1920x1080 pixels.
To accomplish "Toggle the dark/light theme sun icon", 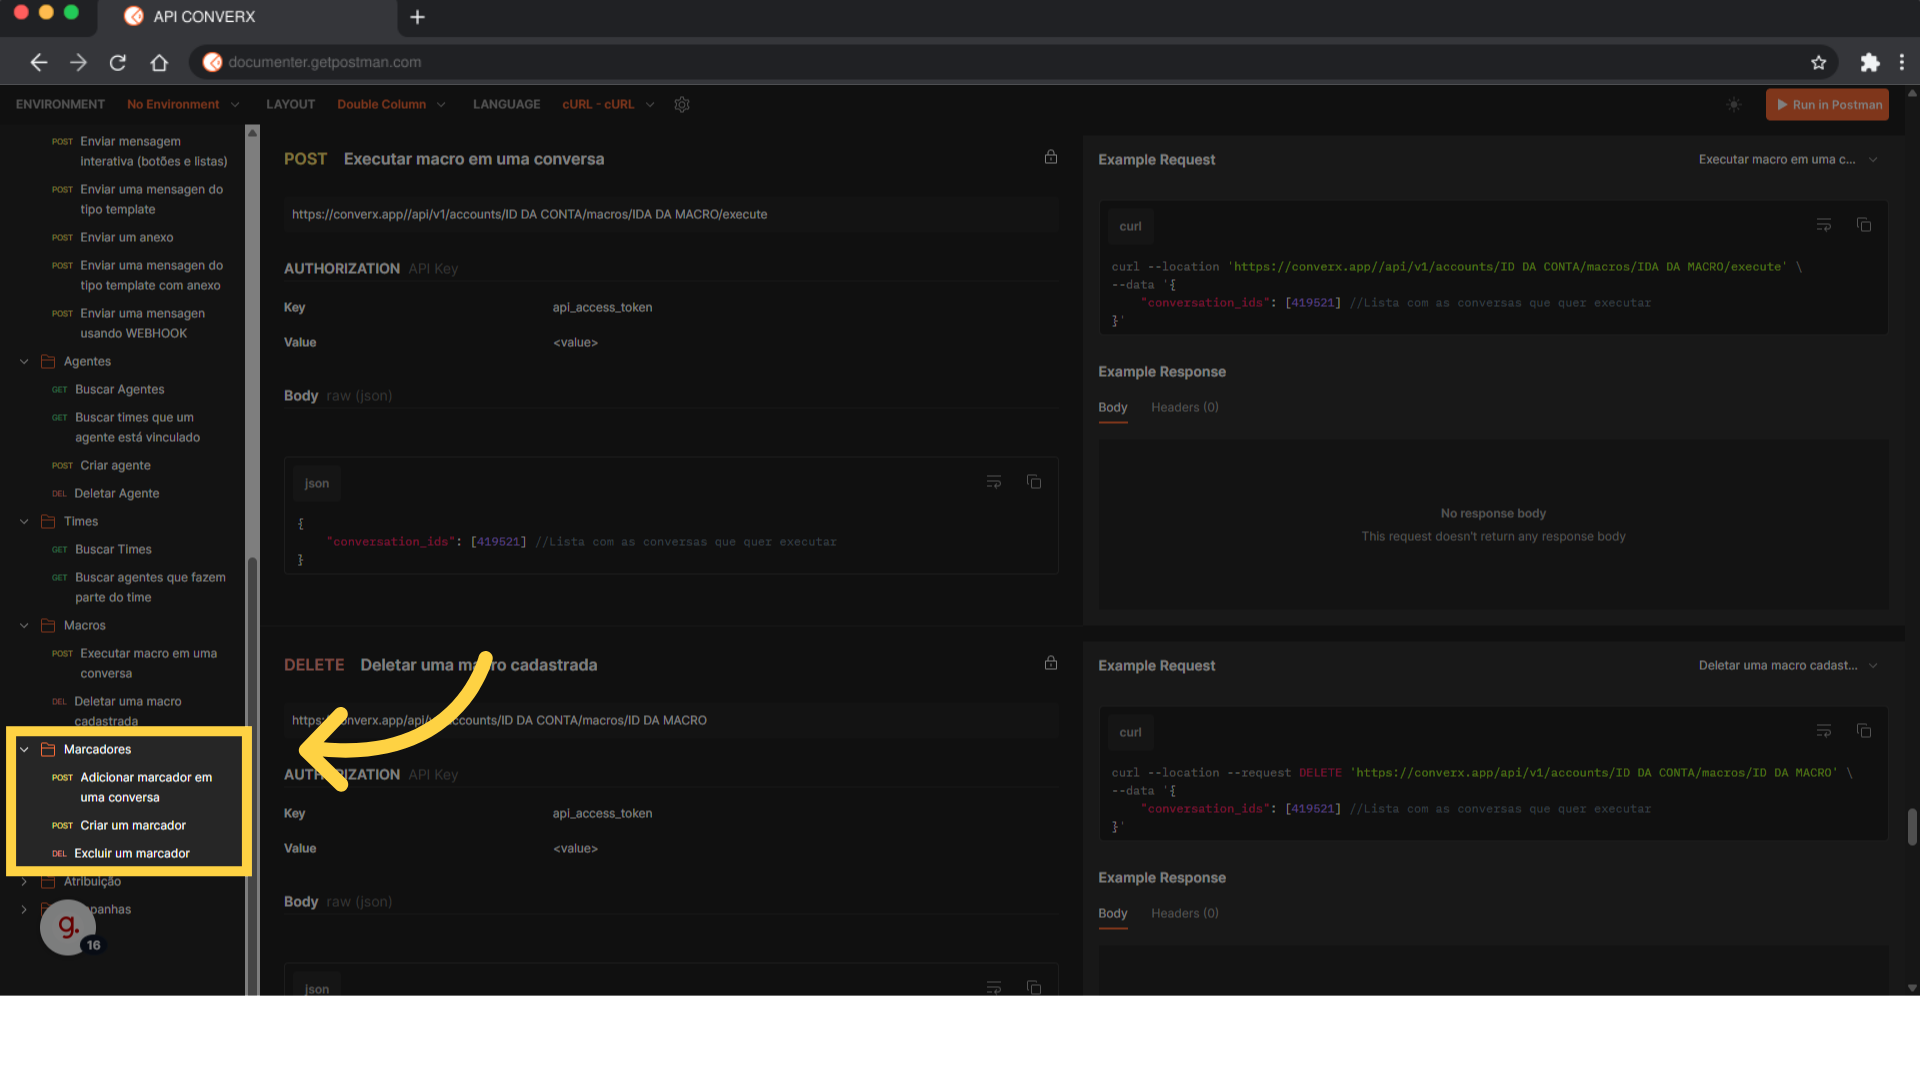I will (1734, 104).
